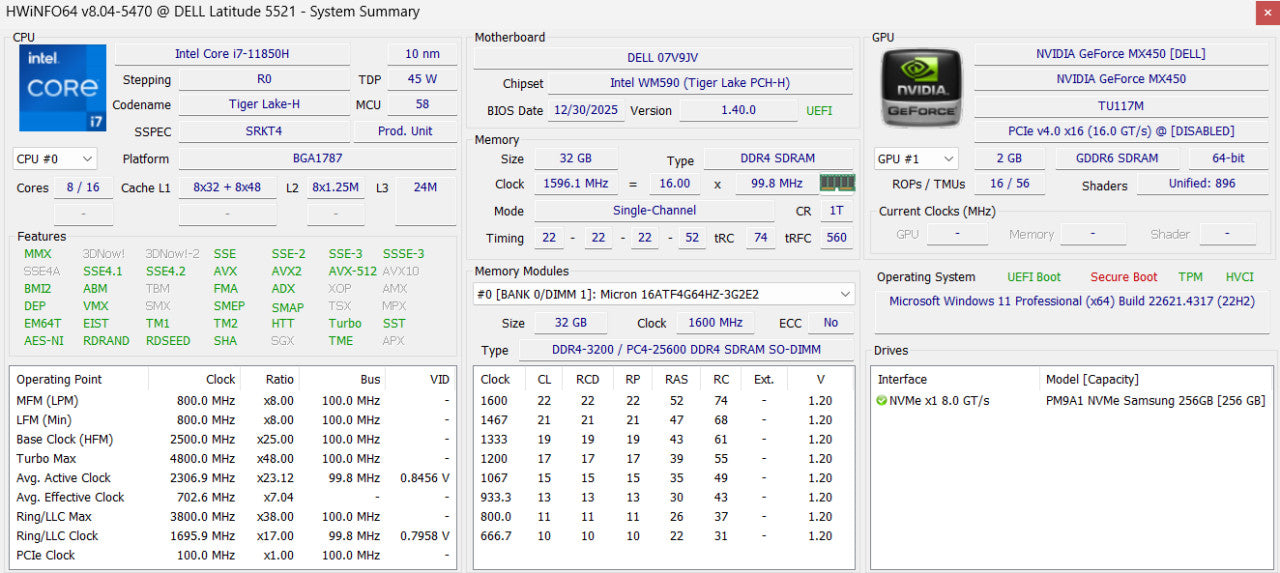Click the SRKT4 SSPEC field
Image resolution: width=1280 pixels, height=573 pixels.
click(x=264, y=131)
